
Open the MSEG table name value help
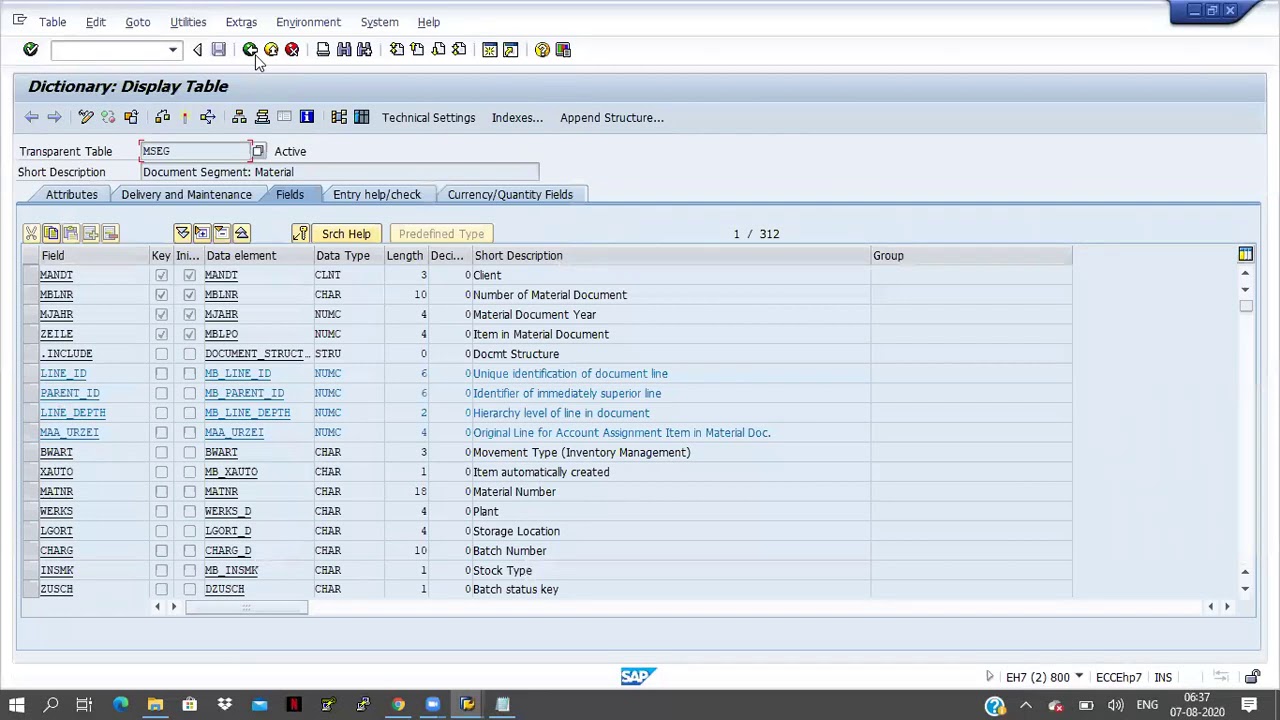pos(258,151)
